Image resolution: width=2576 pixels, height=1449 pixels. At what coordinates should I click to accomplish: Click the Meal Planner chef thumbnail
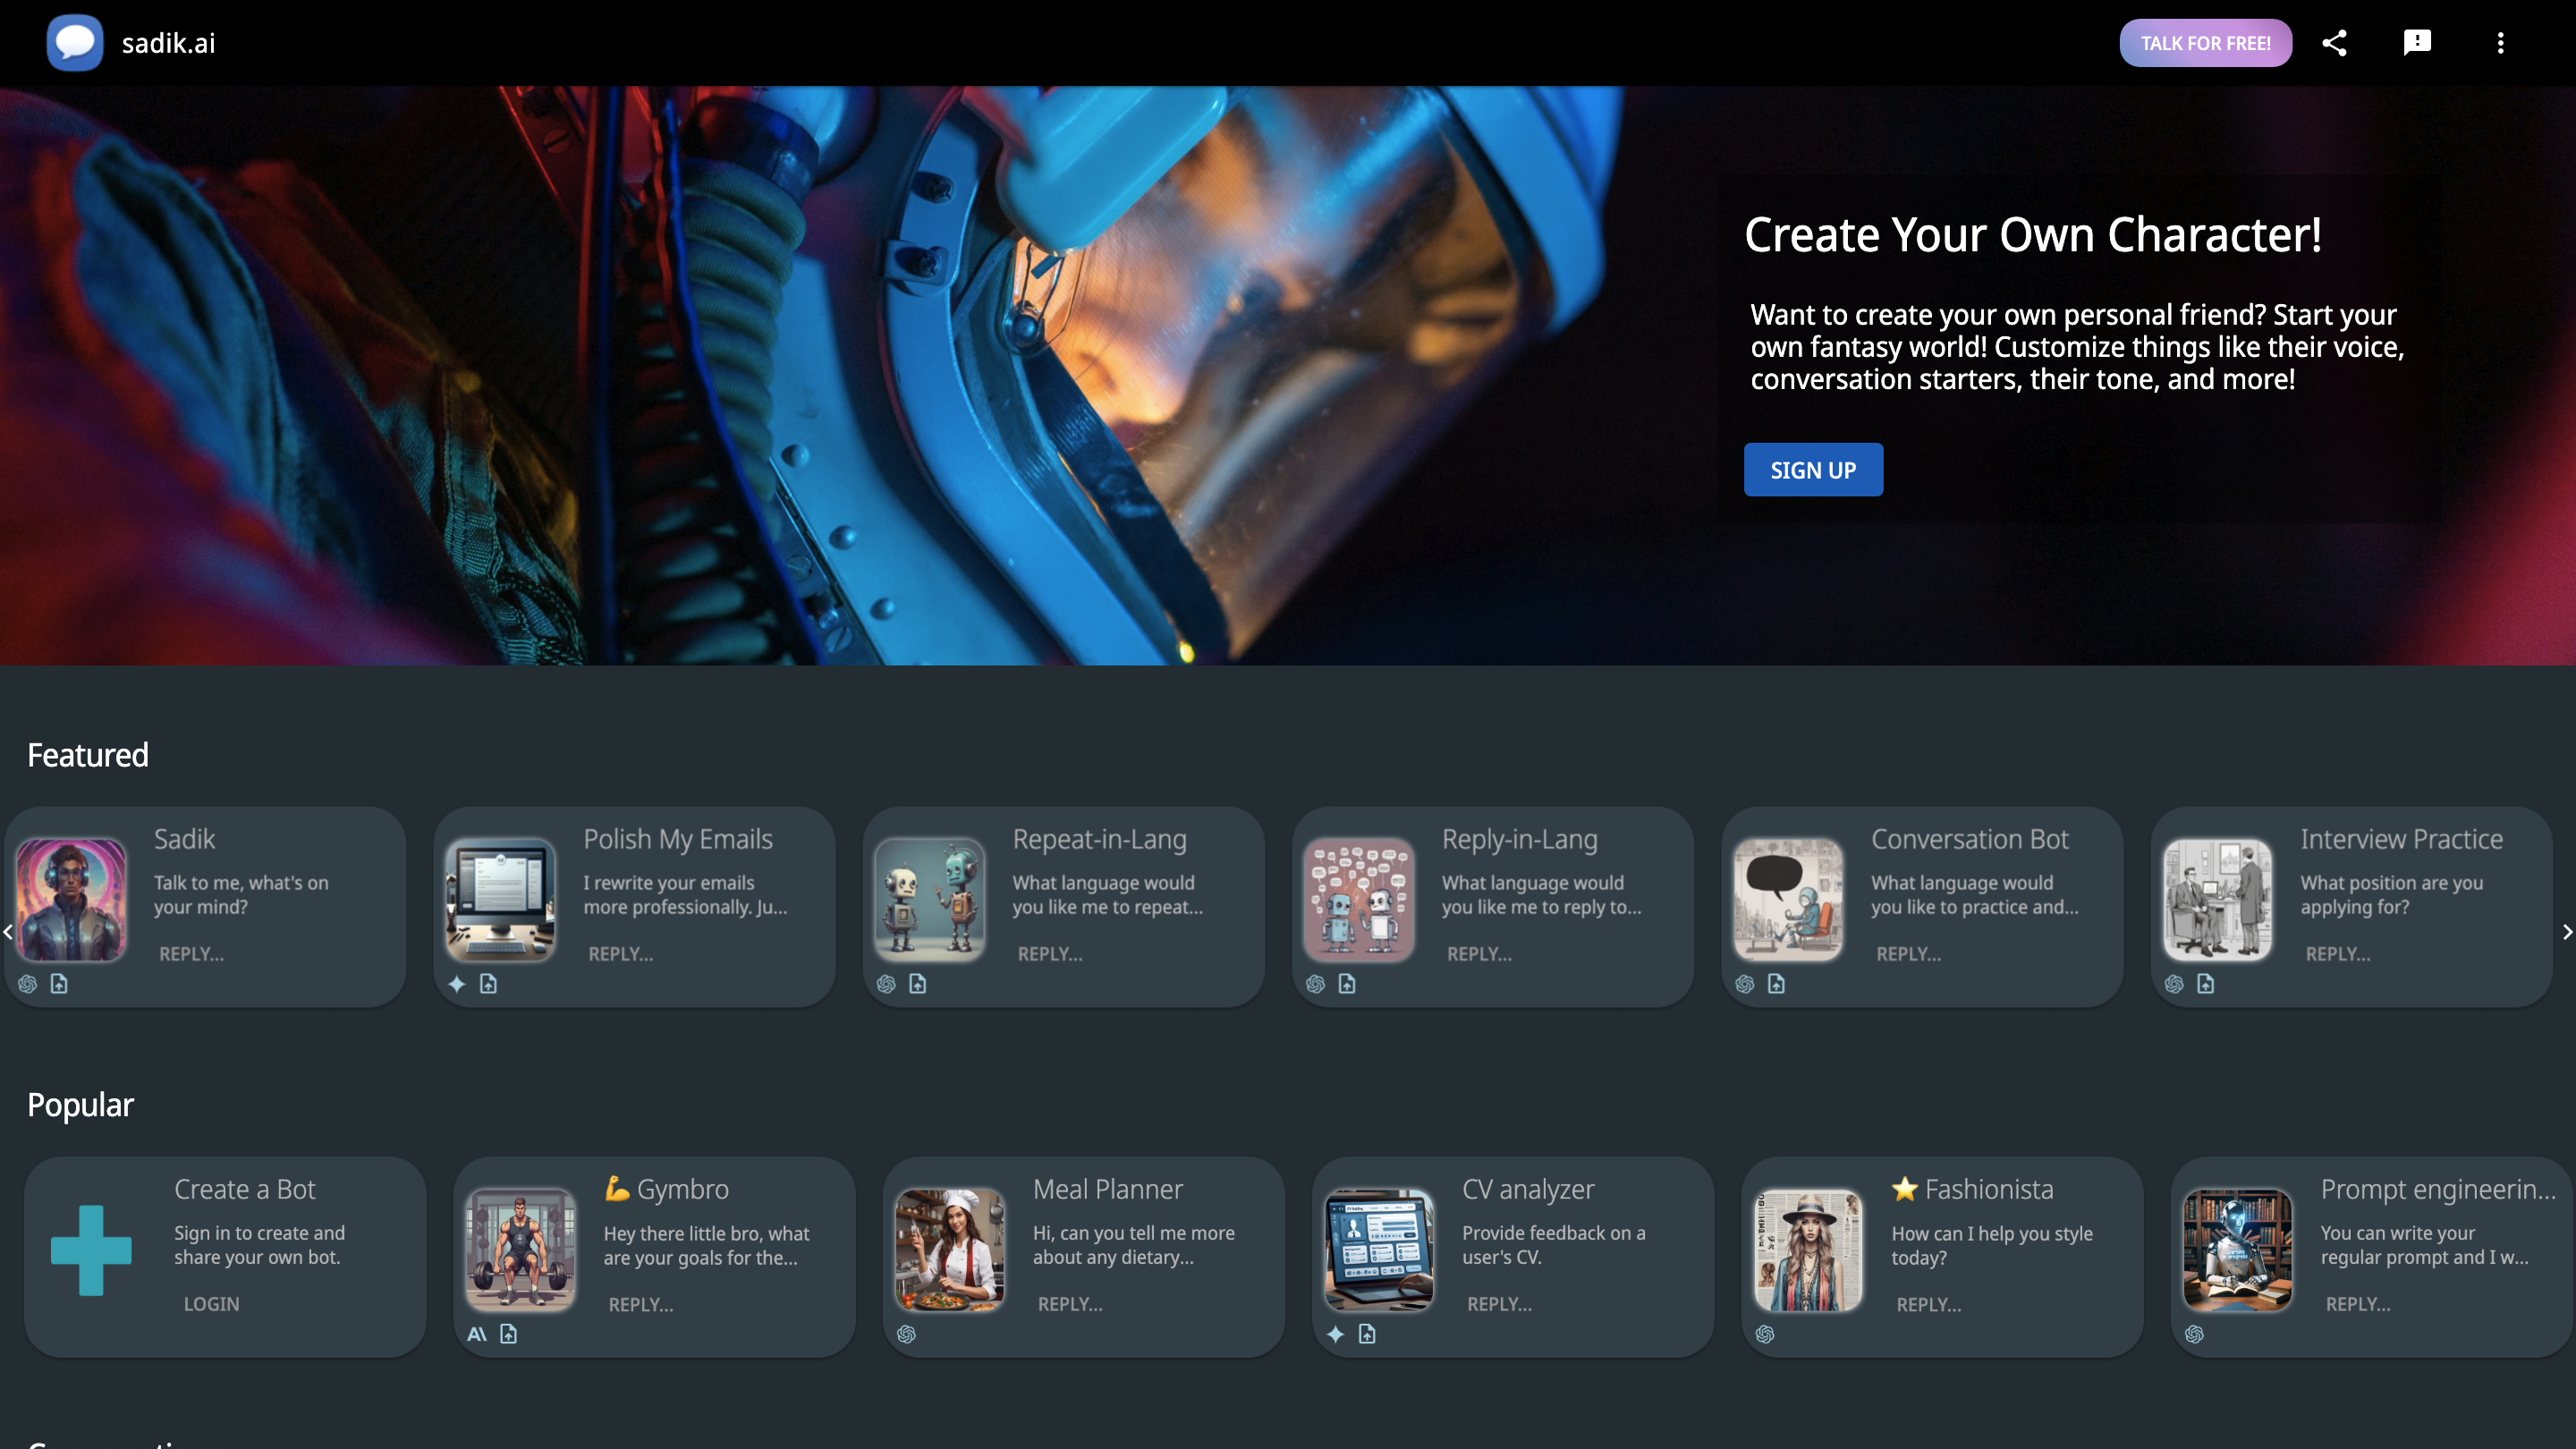[x=949, y=1250]
